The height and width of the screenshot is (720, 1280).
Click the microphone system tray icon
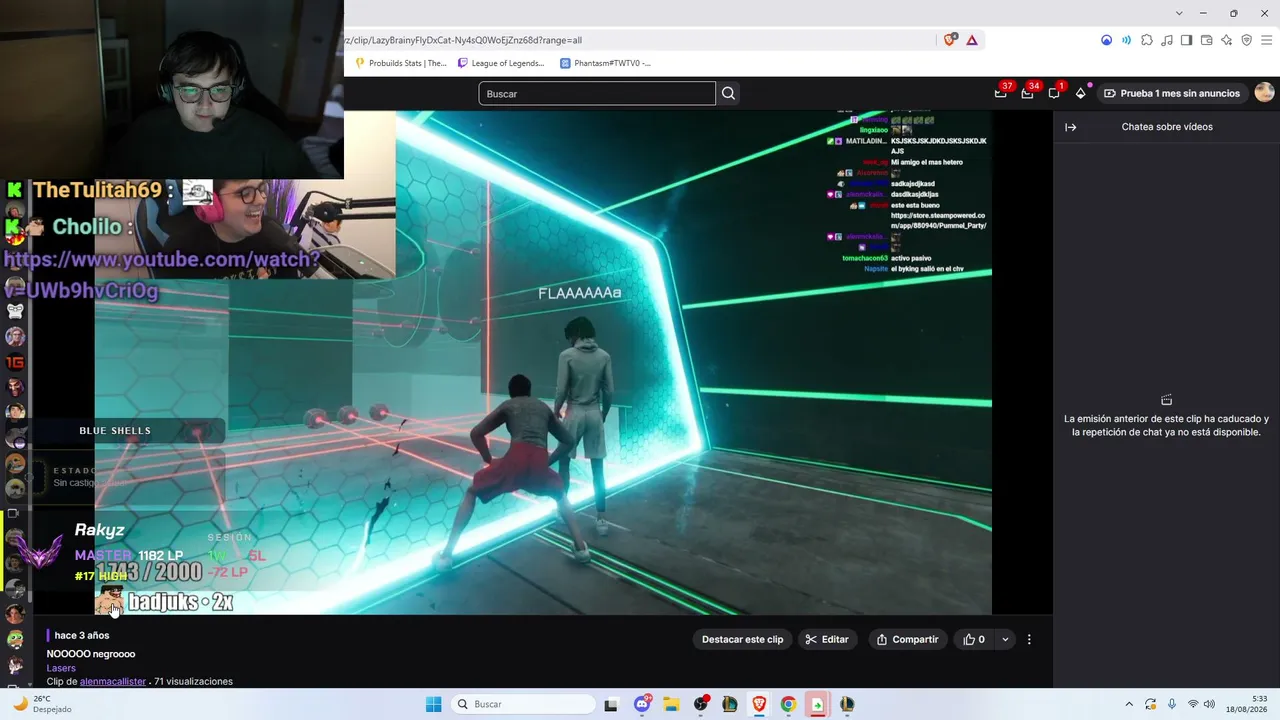[1172, 704]
